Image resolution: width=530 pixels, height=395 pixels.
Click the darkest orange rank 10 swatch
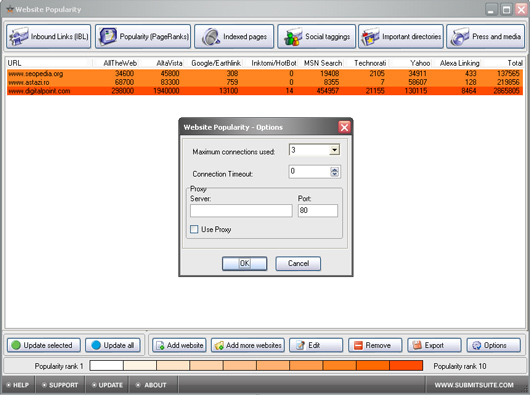point(406,366)
